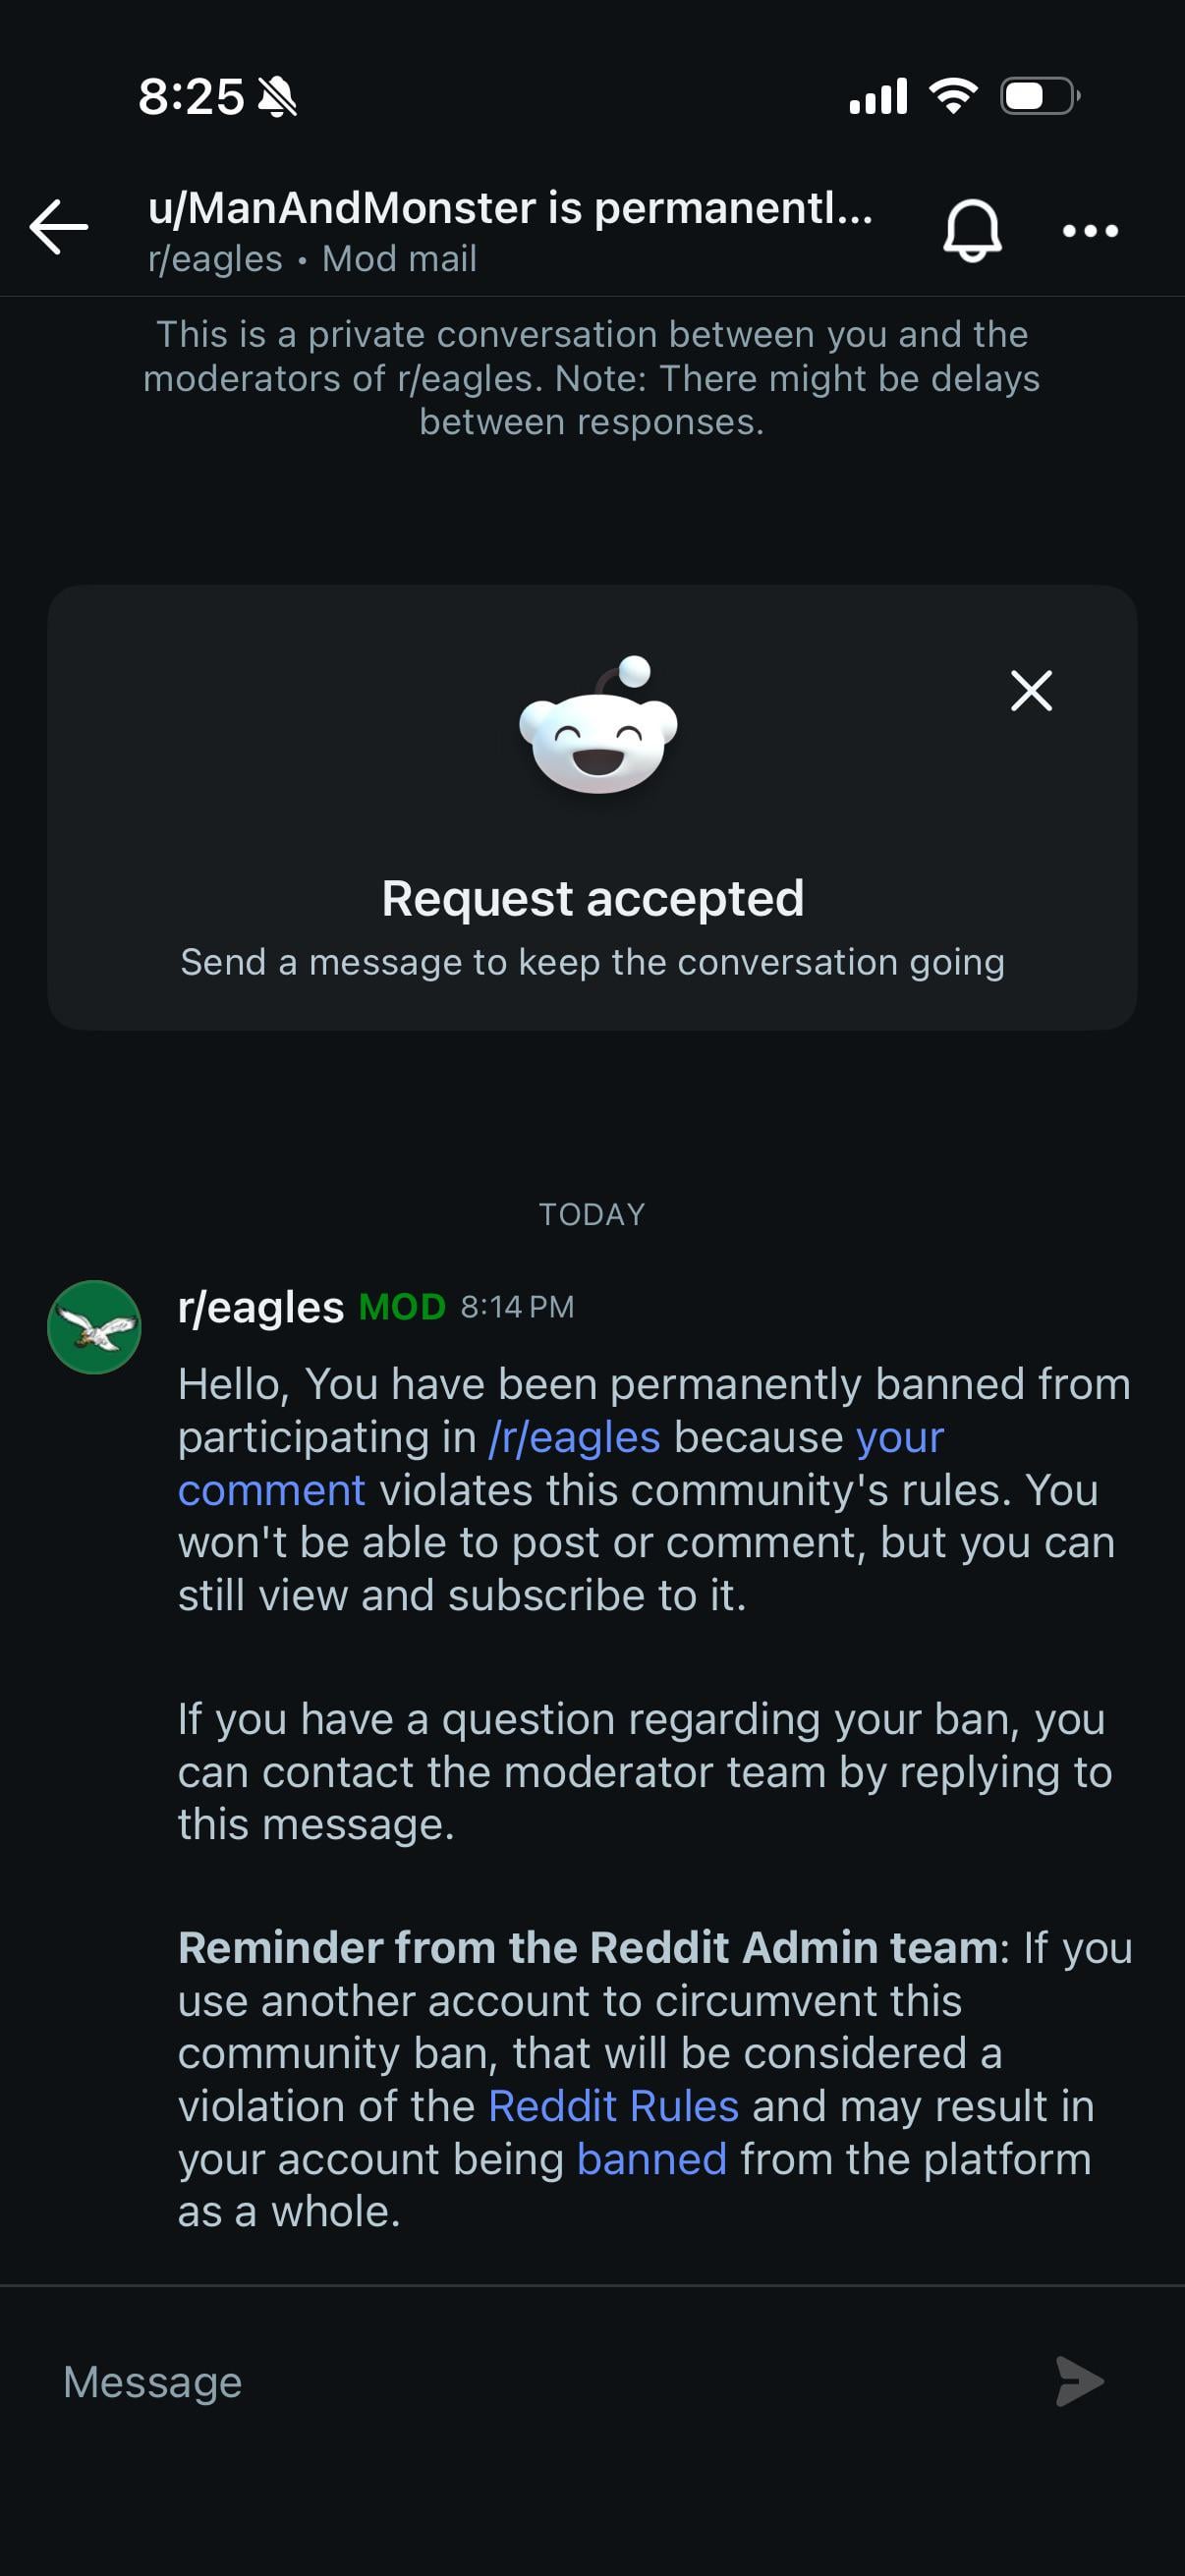Screen dimensions: 1185x2576
Task: Tap the r/eagles moderator avatar
Action: click(x=95, y=1327)
